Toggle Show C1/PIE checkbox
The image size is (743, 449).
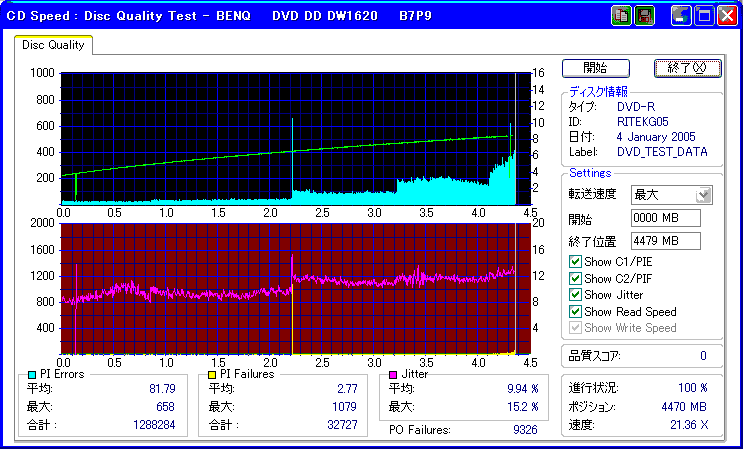pos(575,261)
